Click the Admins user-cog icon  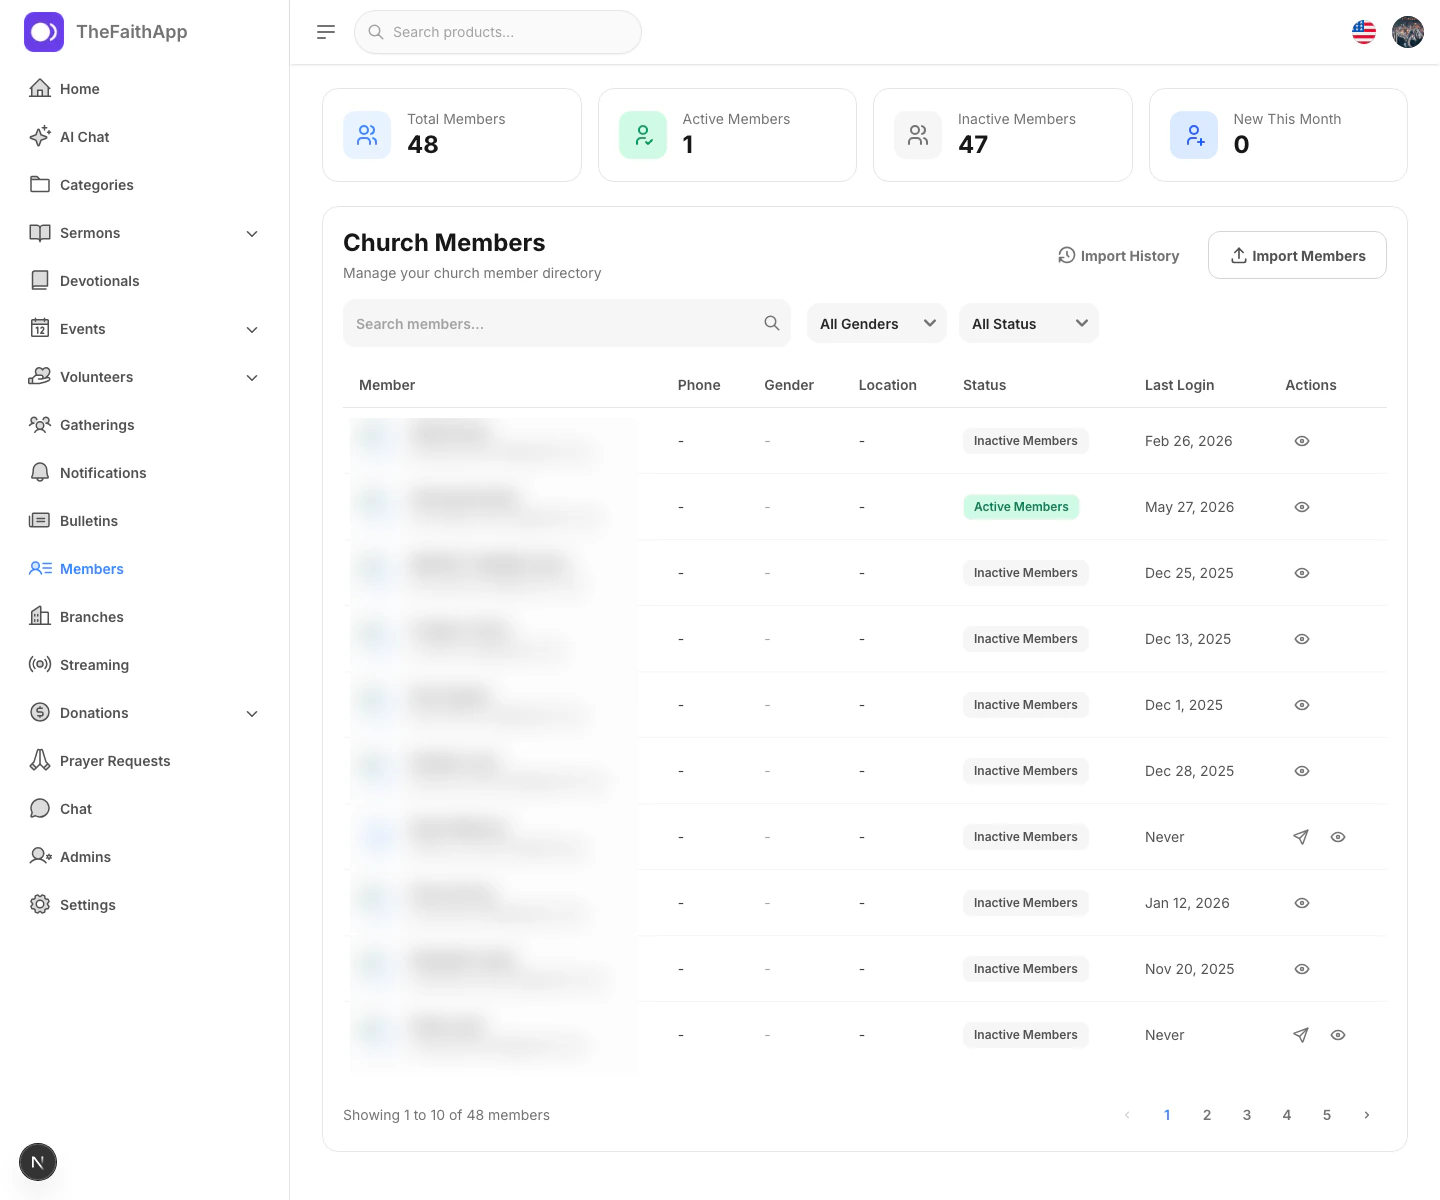point(40,856)
